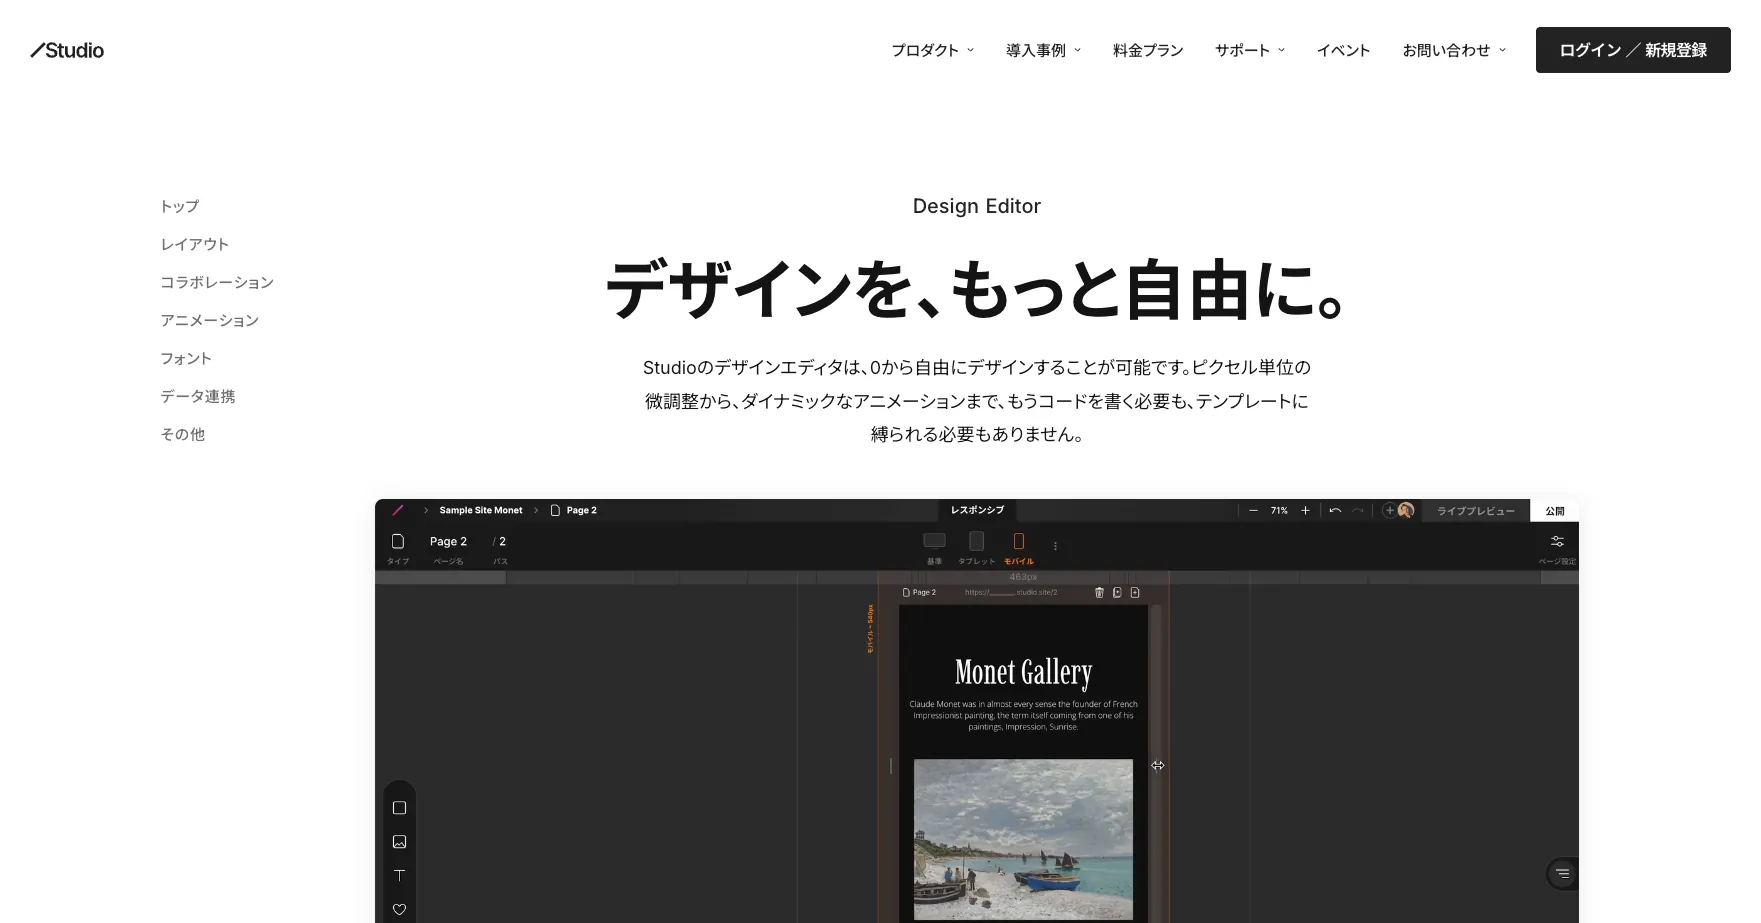Screen dimensions: 1761x923
Task: Click the Page 2 page name field
Action: 448,541
